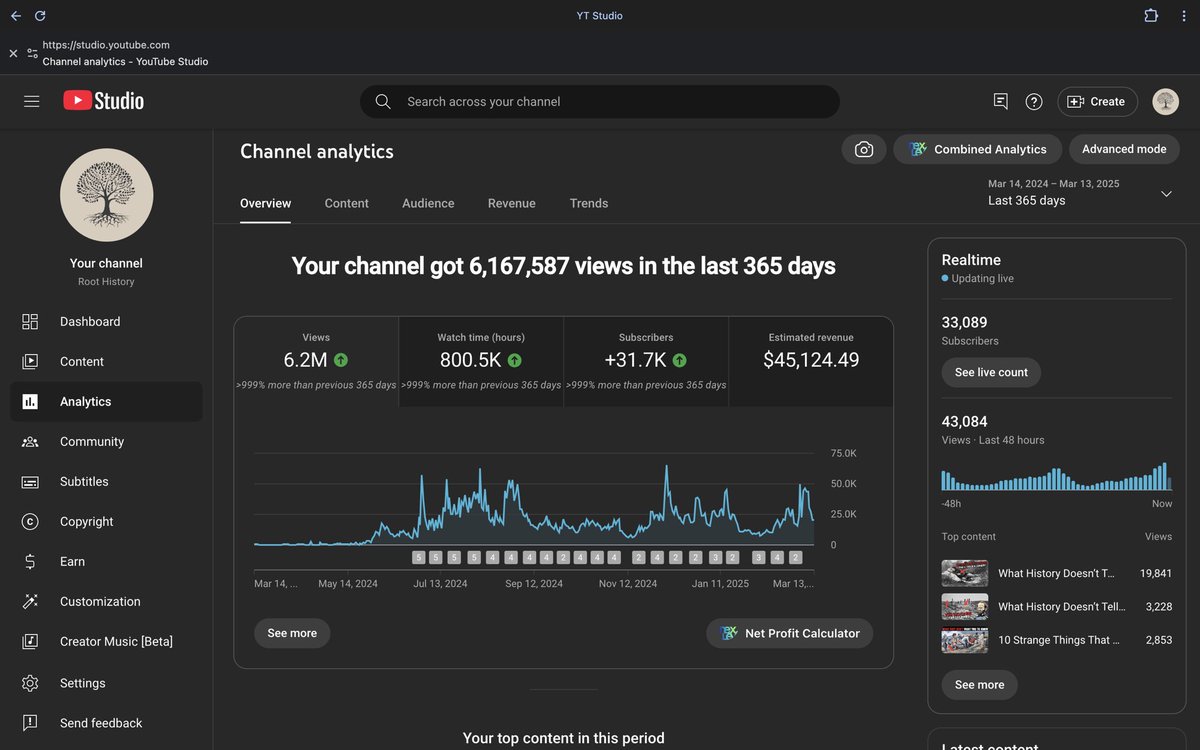Screen dimensions: 1200x750
Task: Select the Views metric card
Action: click(x=316, y=362)
